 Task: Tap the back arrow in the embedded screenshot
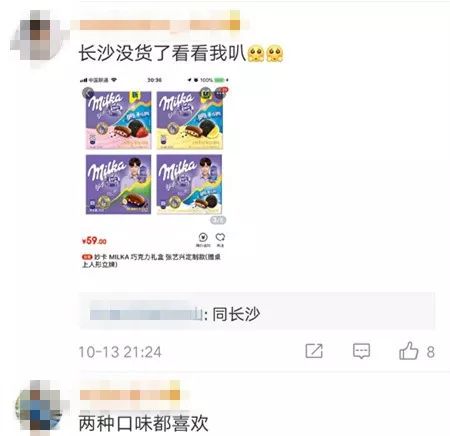pyautogui.click(x=88, y=93)
